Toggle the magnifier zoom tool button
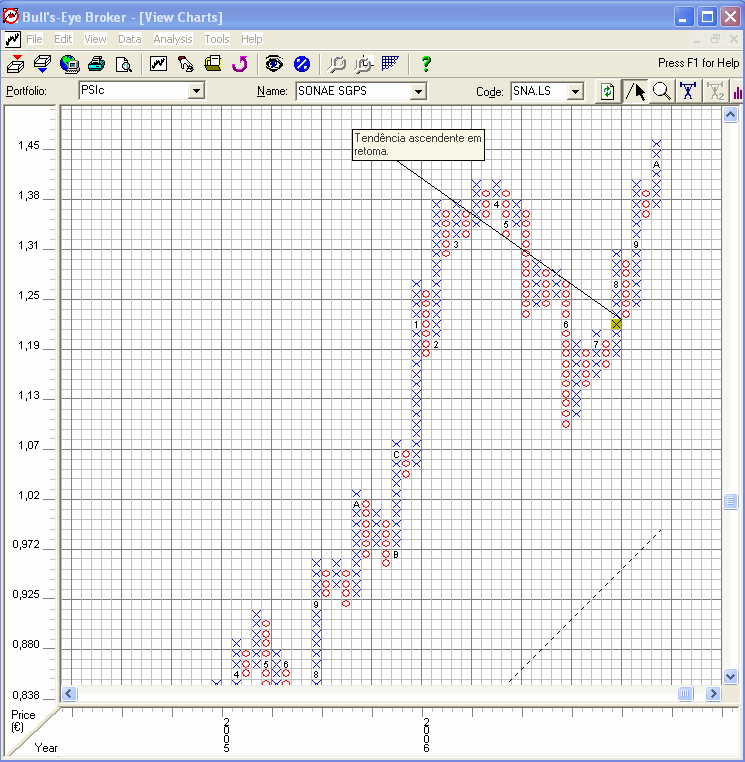The height and width of the screenshot is (762, 745). click(x=661, y=91)
